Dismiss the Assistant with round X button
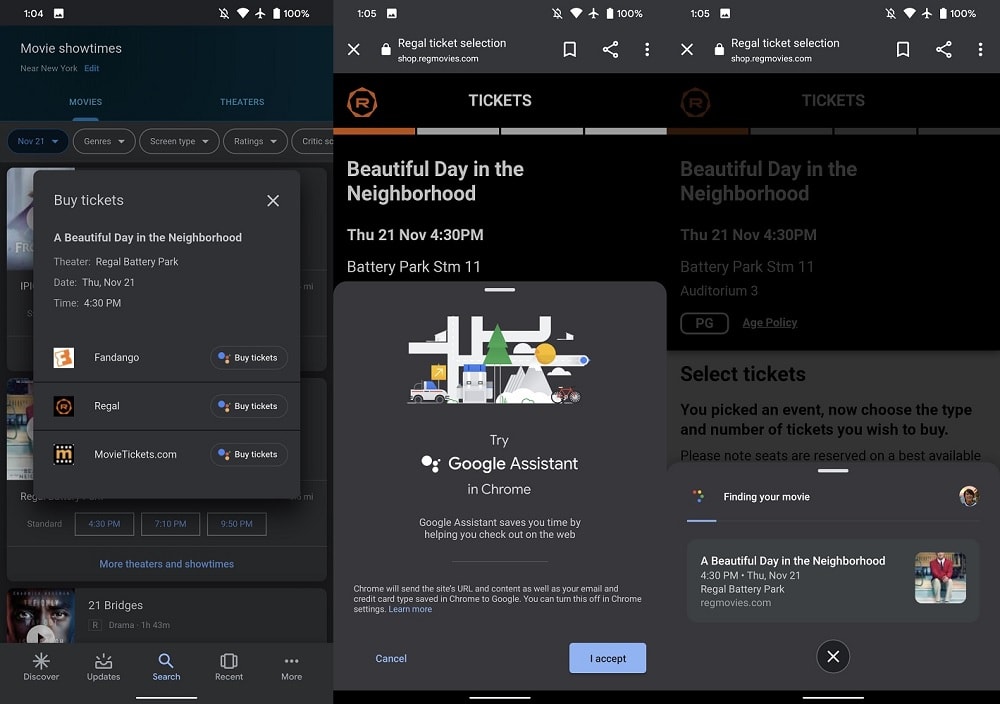 click(833, 657)
